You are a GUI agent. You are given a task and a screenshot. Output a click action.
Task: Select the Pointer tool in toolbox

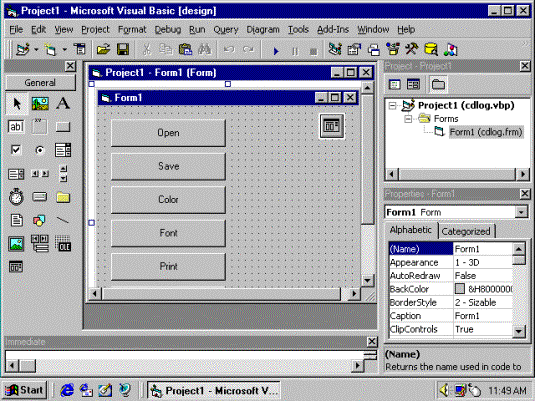click(x=16, y=103)
